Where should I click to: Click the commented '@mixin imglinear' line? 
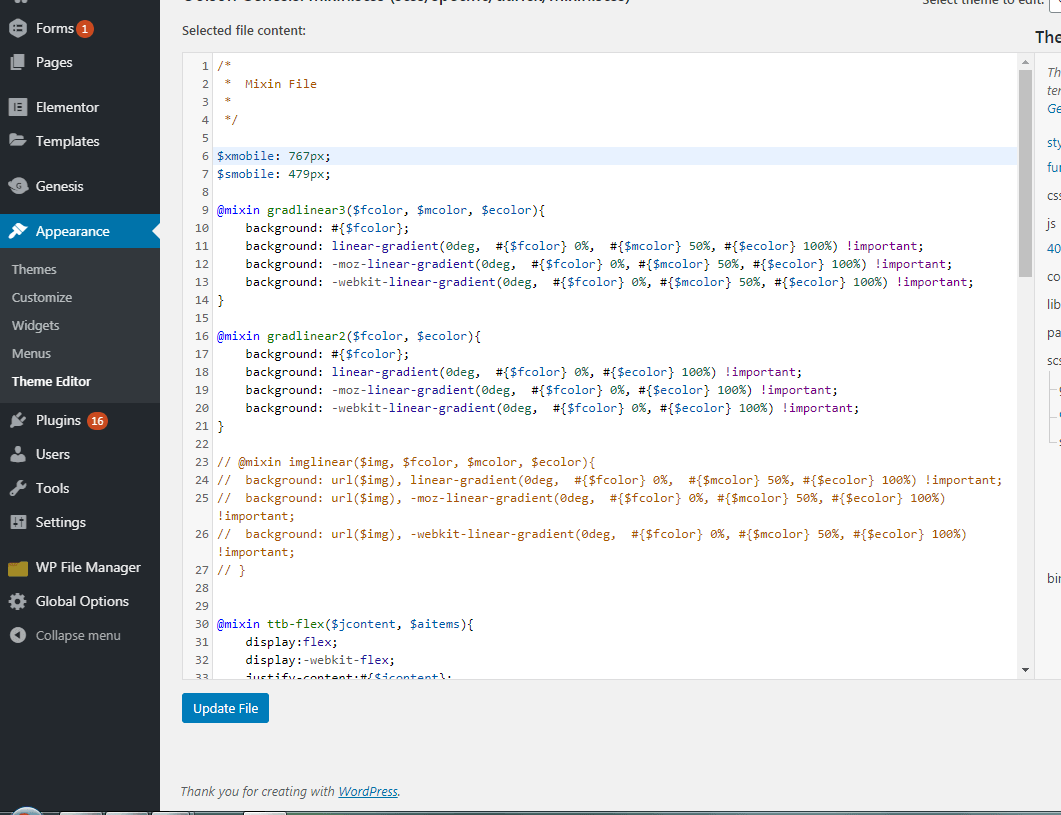click(x=406, y=462)
